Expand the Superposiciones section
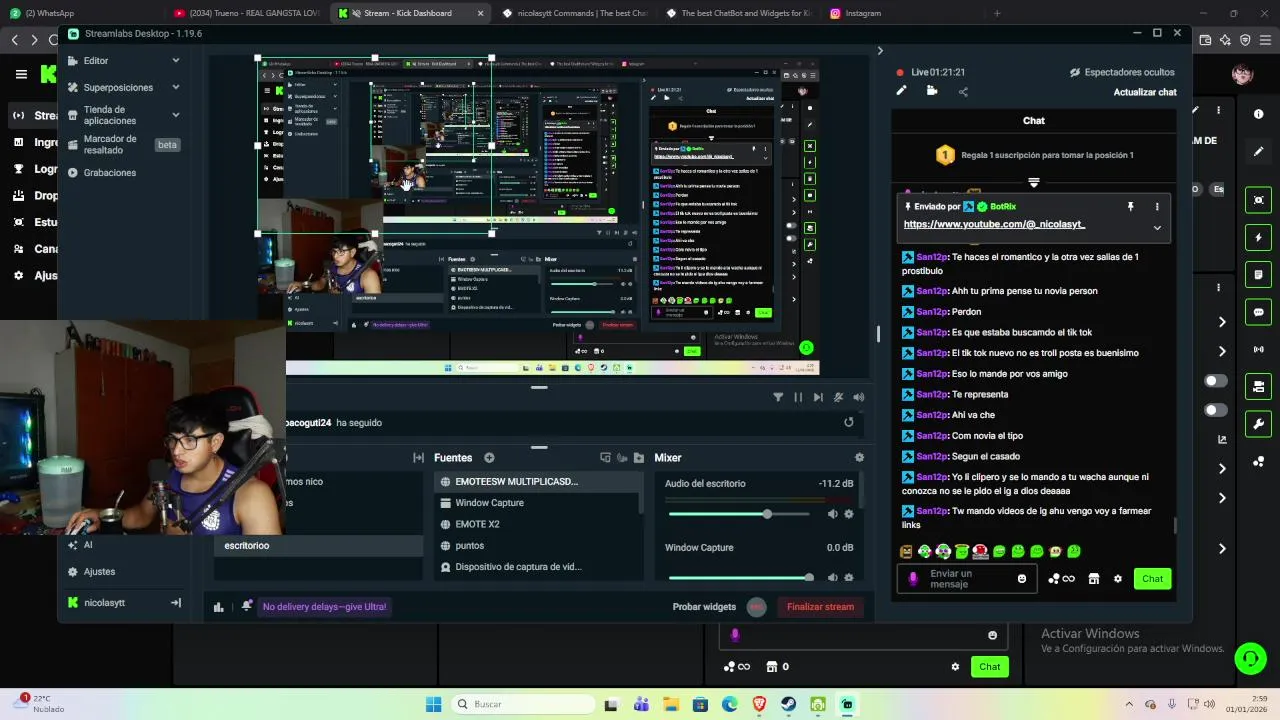 point(175,87)
